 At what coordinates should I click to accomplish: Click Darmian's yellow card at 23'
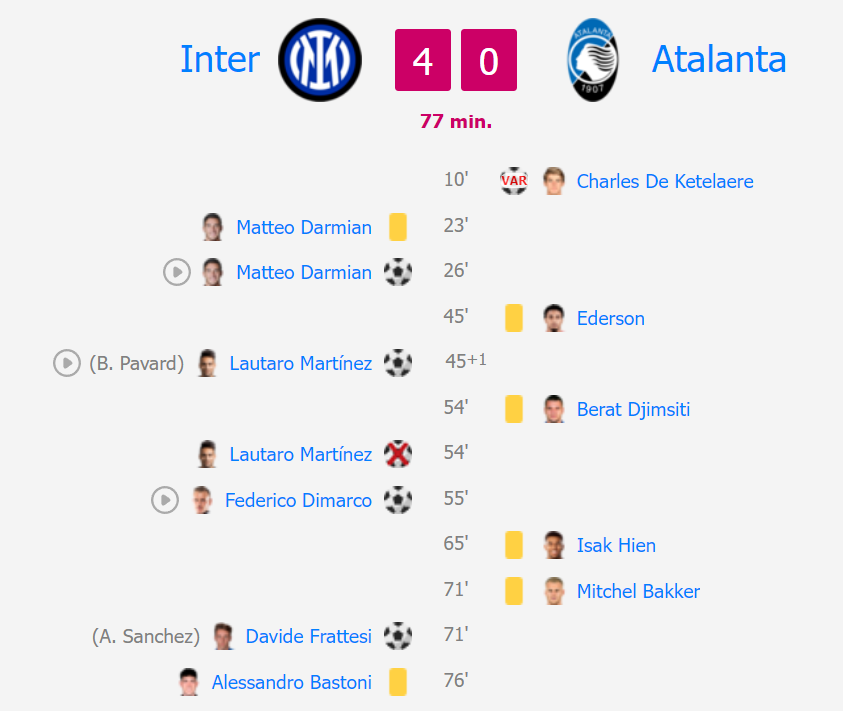(x=398, y=226)
